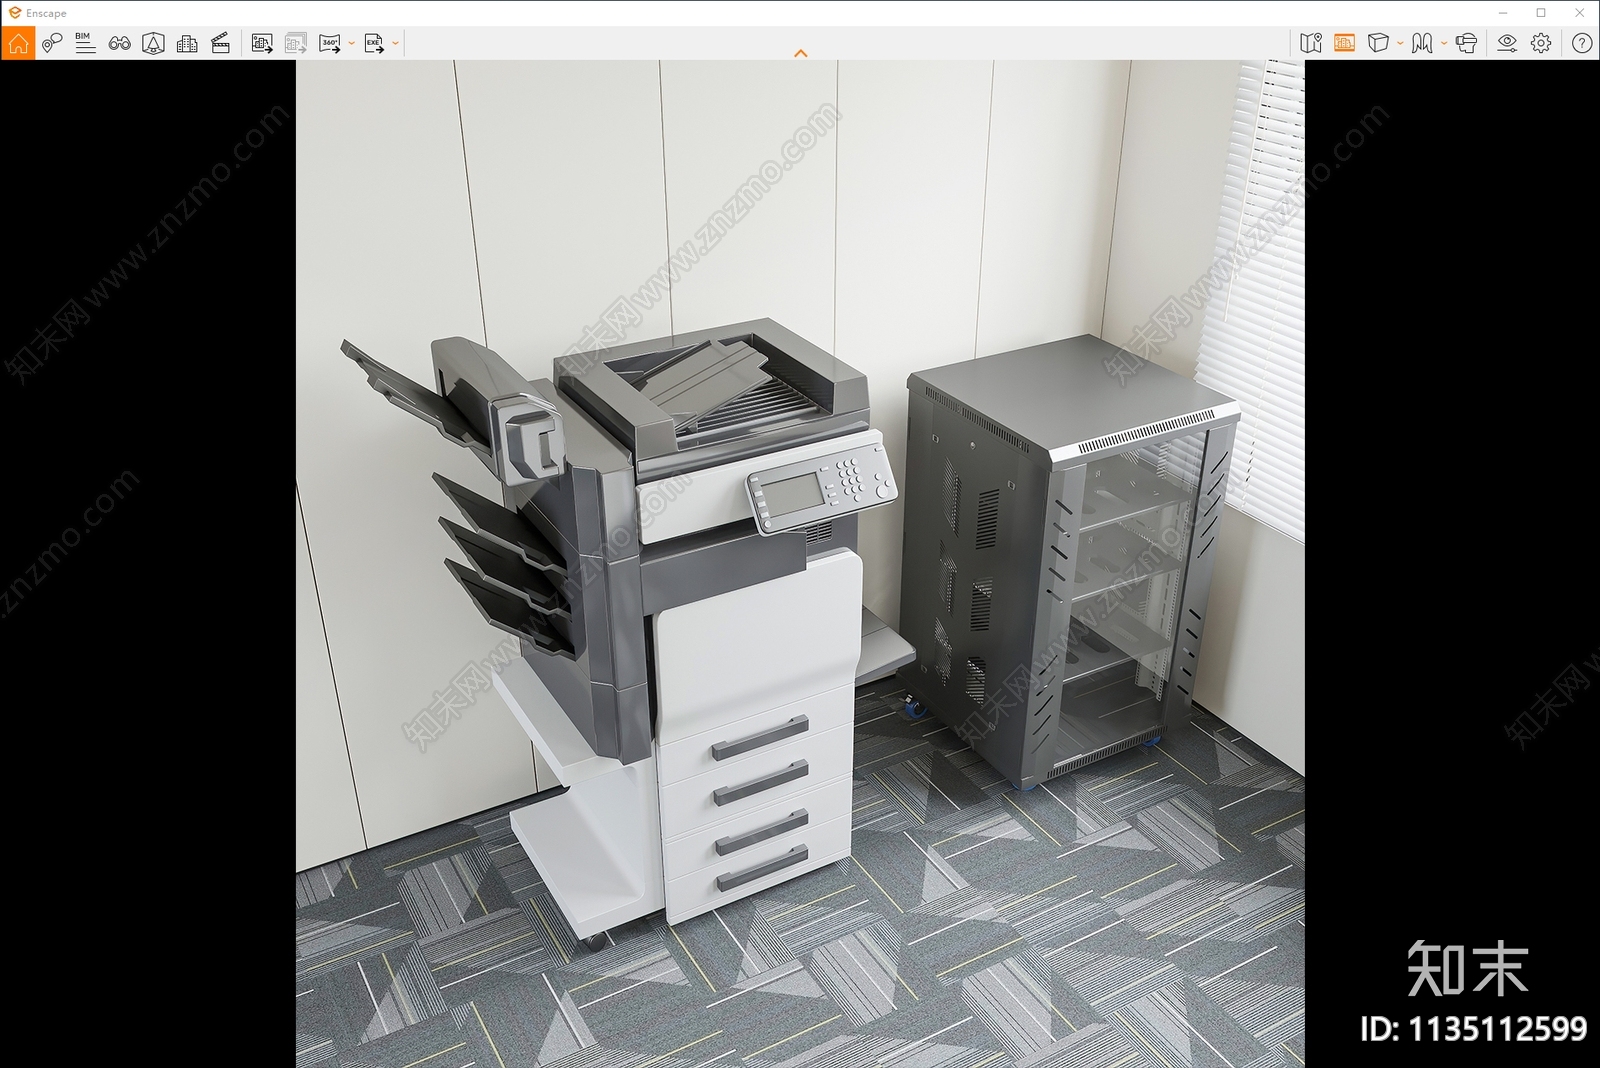The height and width of the screenshot is (1068, 1600).
Task: Close the Enscape window
Action: click(x=1580, y=13)
